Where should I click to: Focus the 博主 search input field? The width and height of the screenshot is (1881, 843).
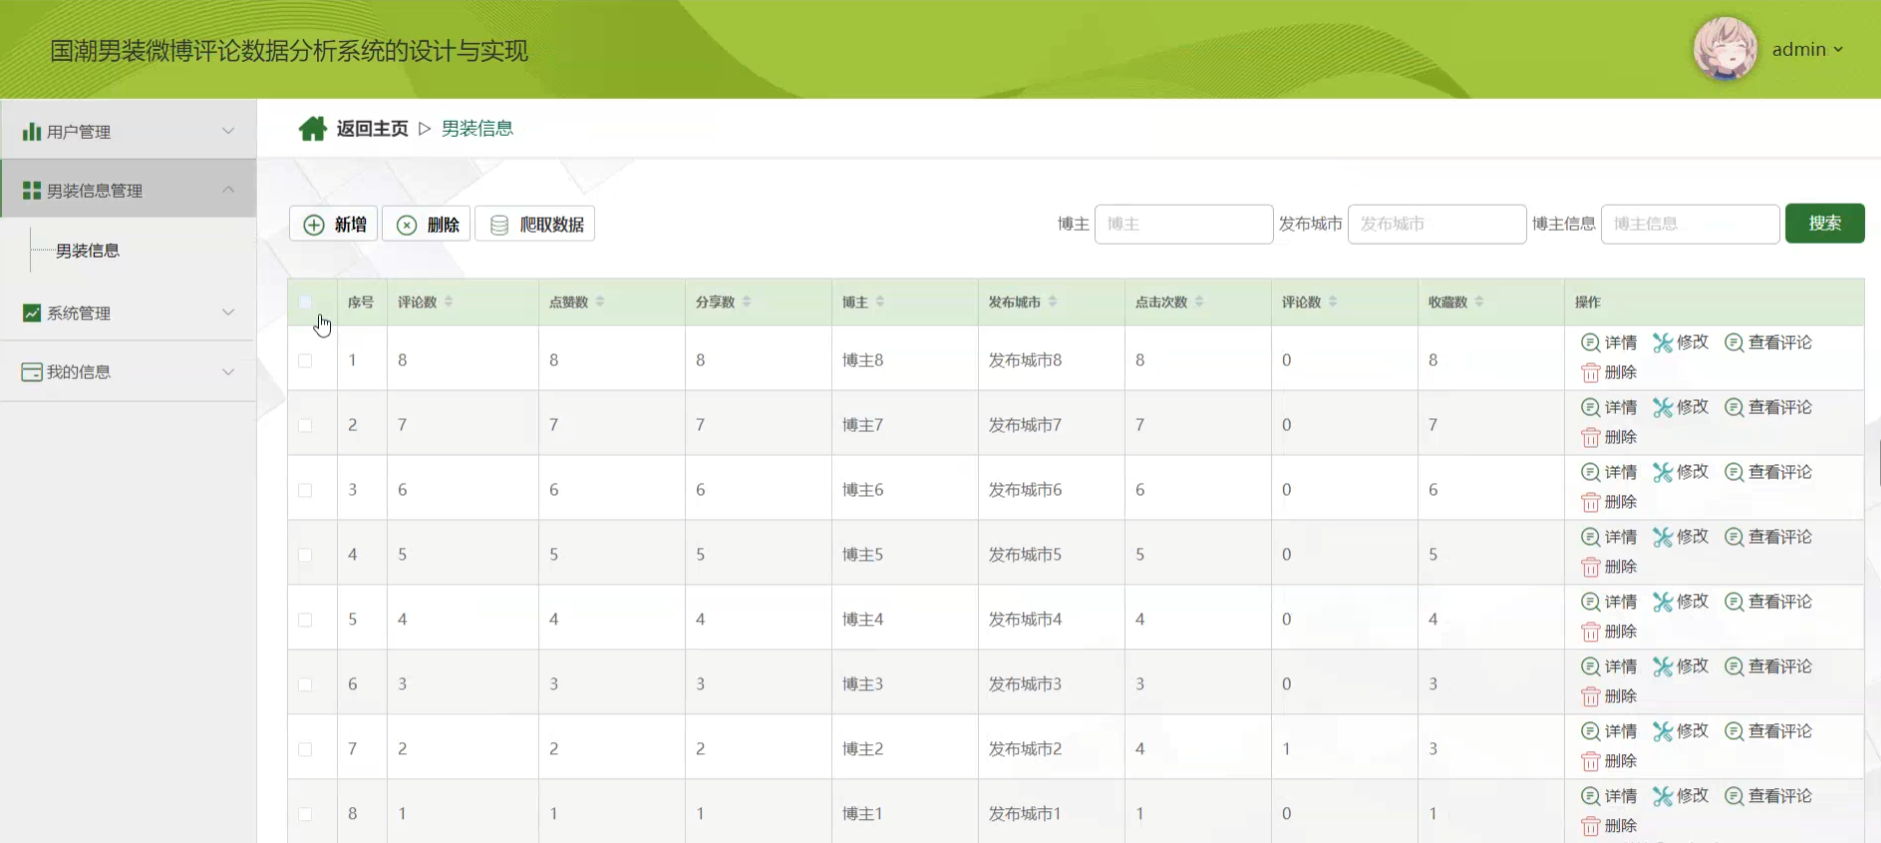(x=1184, y=224)
